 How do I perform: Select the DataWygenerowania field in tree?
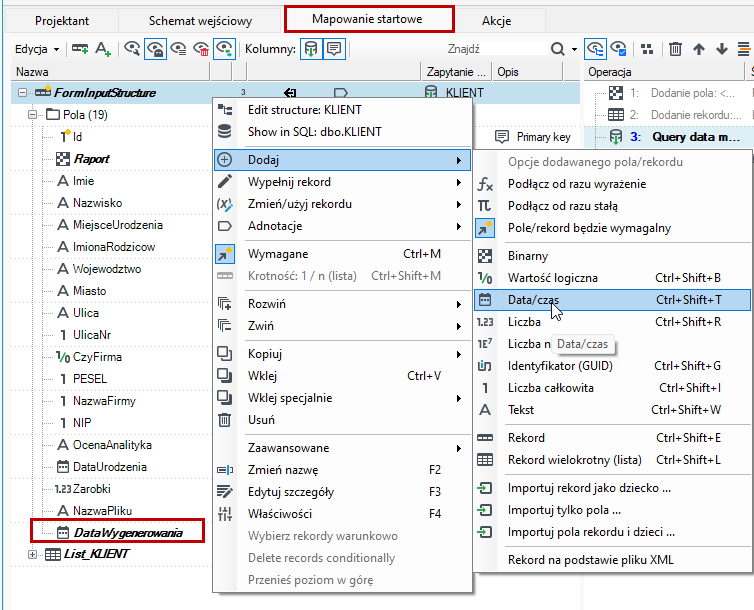128,533
